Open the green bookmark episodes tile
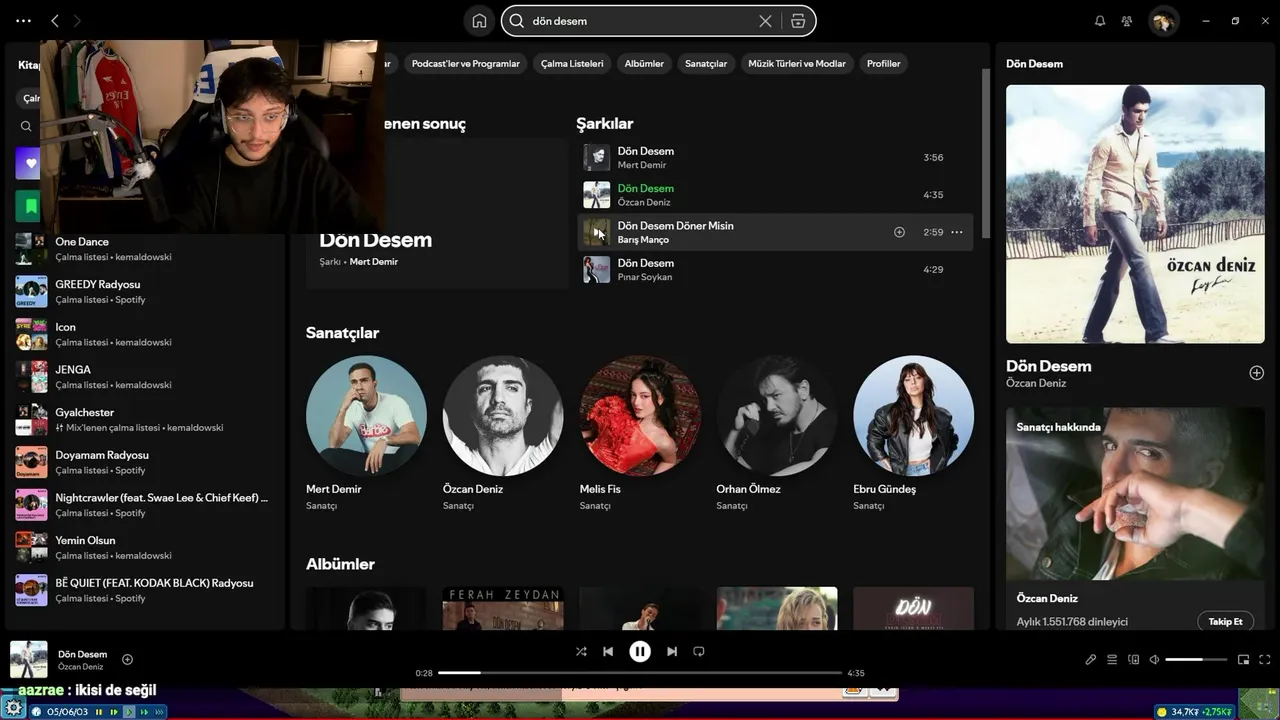 pyautogui.click(x=28, y=206)
